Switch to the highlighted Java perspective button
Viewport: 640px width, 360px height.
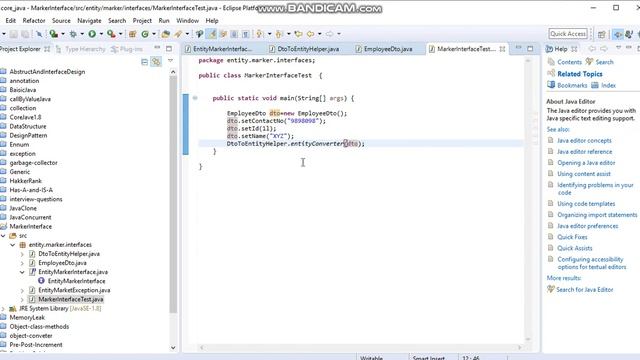click(x=618, y=34)
